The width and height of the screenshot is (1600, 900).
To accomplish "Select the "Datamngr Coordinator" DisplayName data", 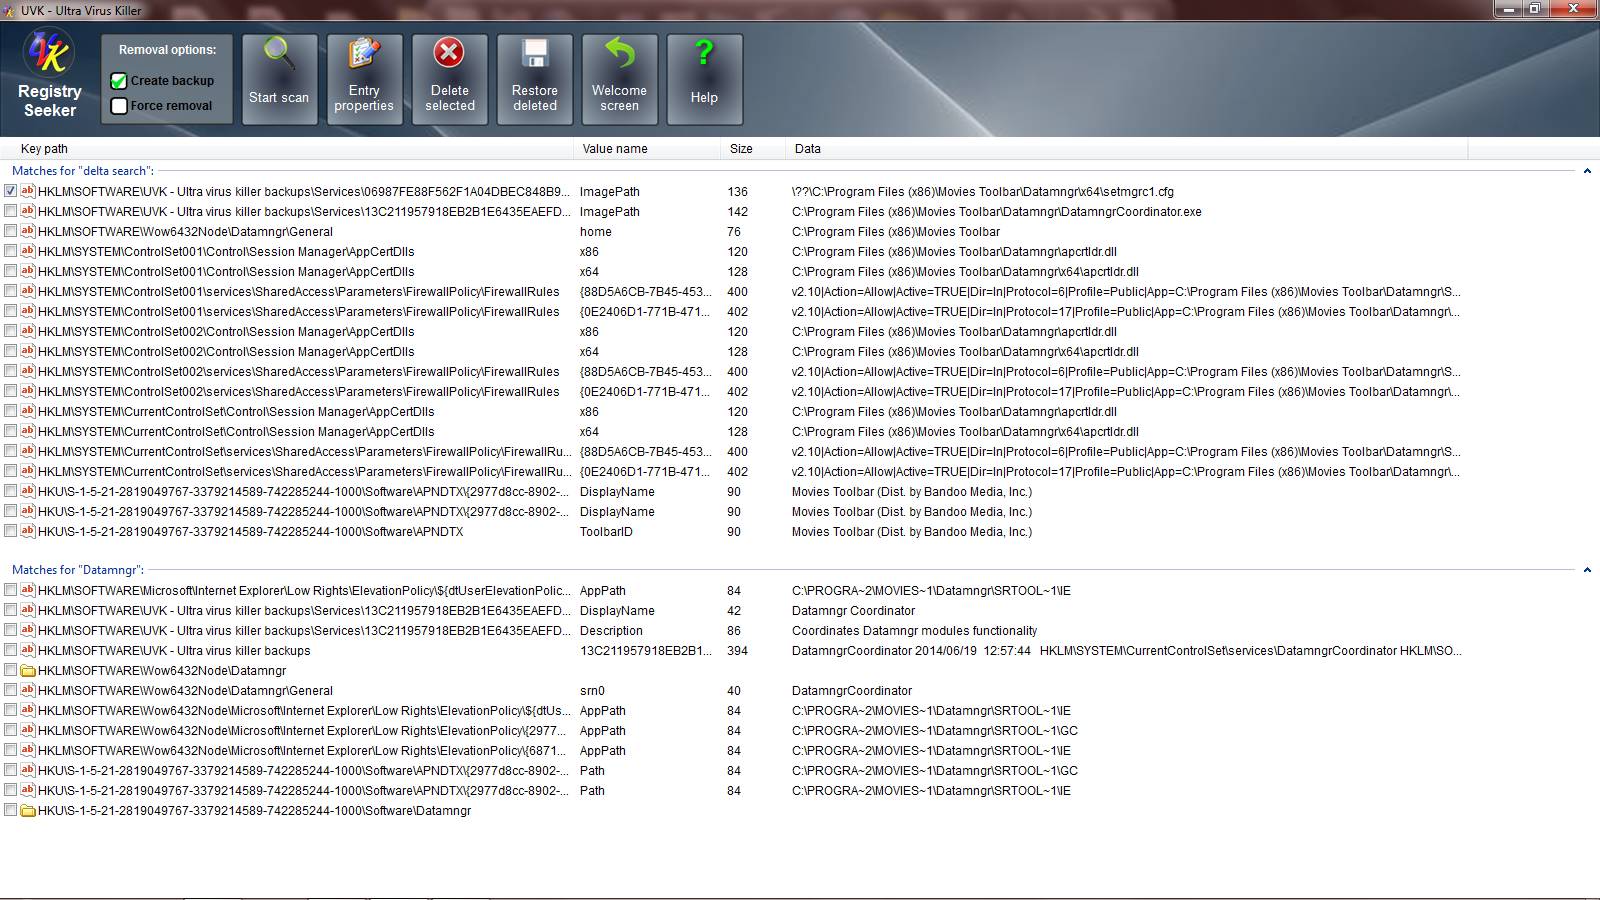I will click(853, 611).
